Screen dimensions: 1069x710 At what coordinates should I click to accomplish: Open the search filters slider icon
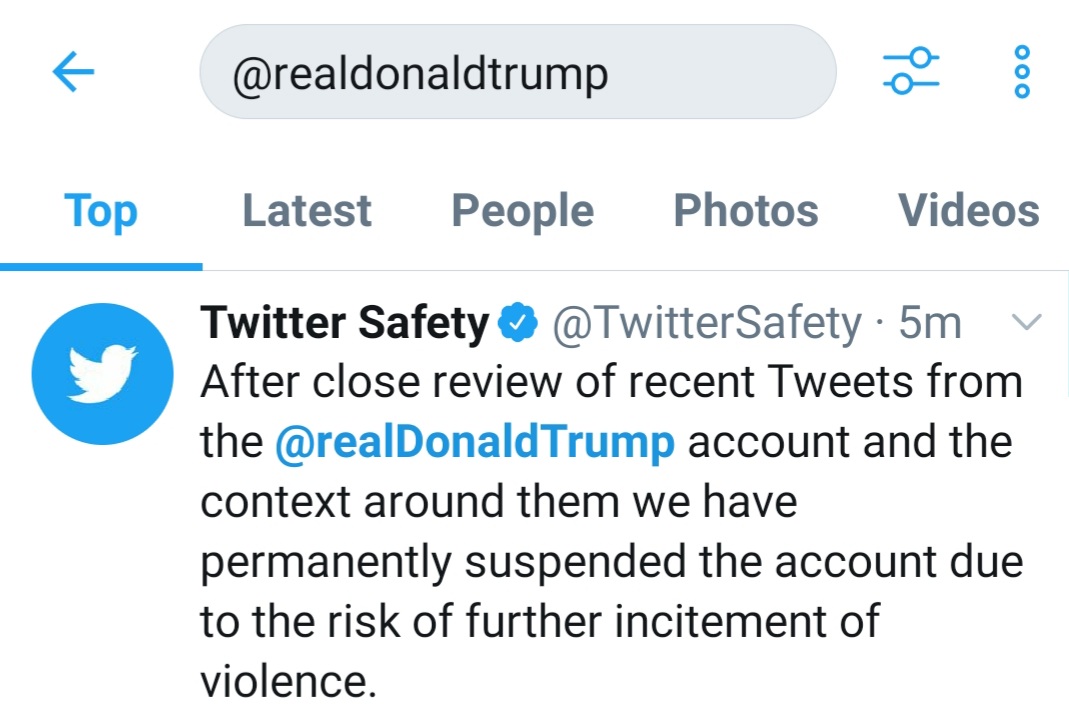point(910,71)
